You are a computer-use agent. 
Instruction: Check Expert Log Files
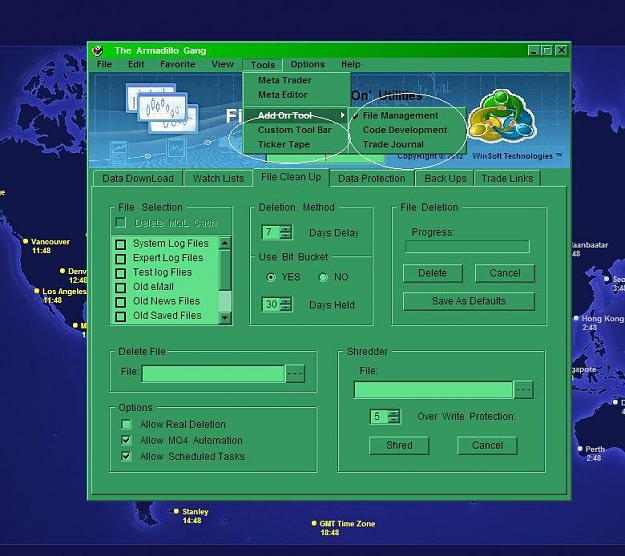coord(120,258)
